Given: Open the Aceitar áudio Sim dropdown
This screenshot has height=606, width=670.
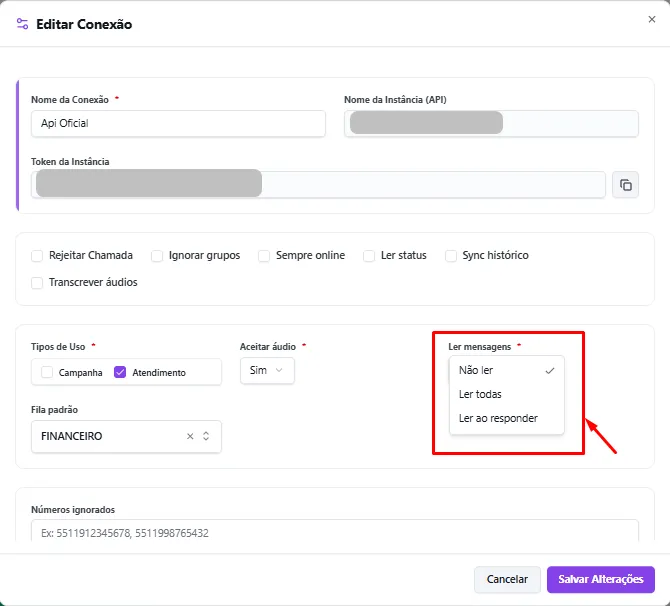Looking at the screenshot, I should (x=267, y=371).
